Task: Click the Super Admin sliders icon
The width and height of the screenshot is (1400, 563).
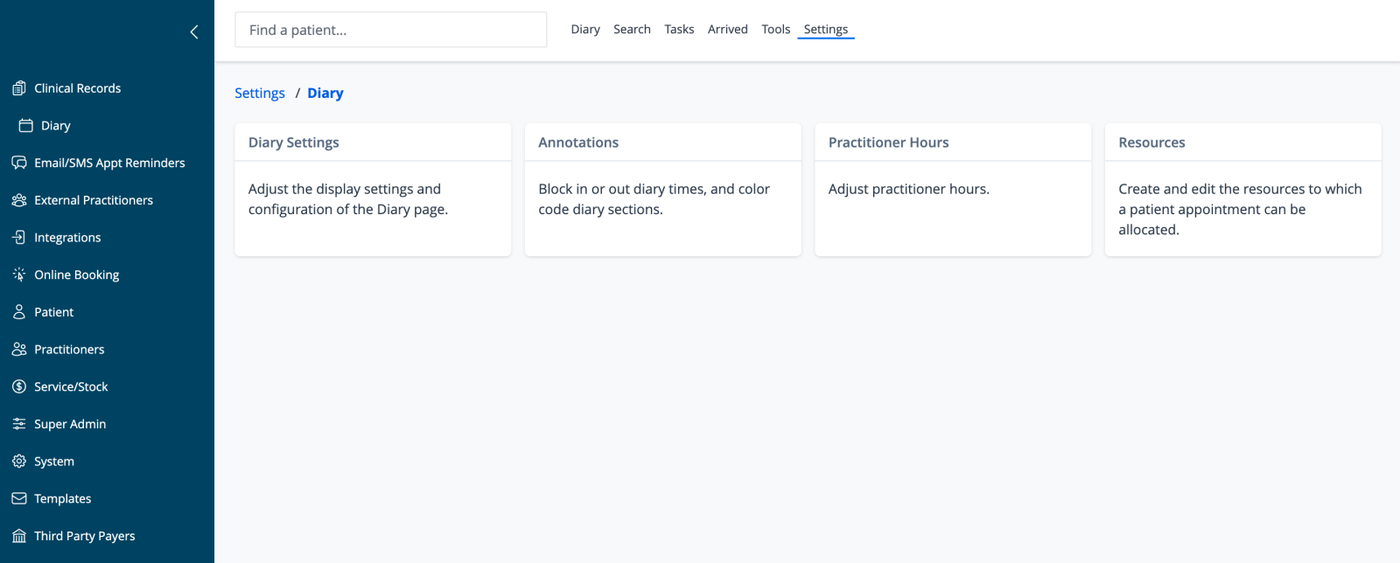Action: (x=19, y=424)
